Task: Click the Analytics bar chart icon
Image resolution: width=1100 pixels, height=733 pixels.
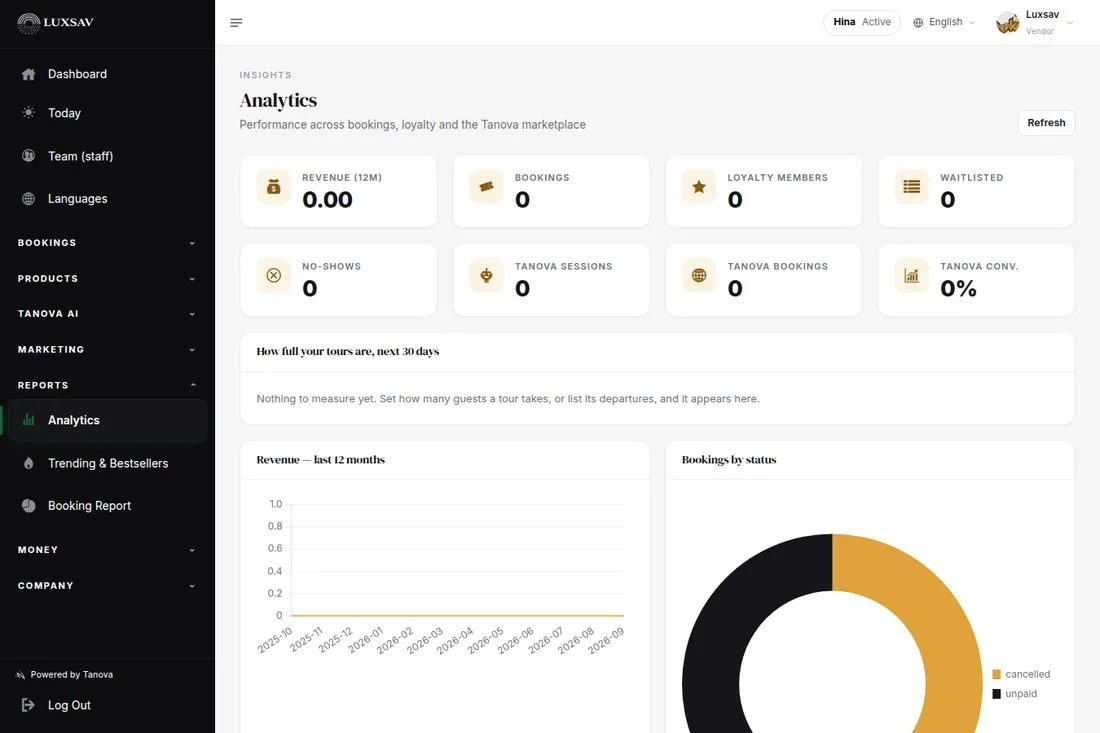Action: (28, 420)
